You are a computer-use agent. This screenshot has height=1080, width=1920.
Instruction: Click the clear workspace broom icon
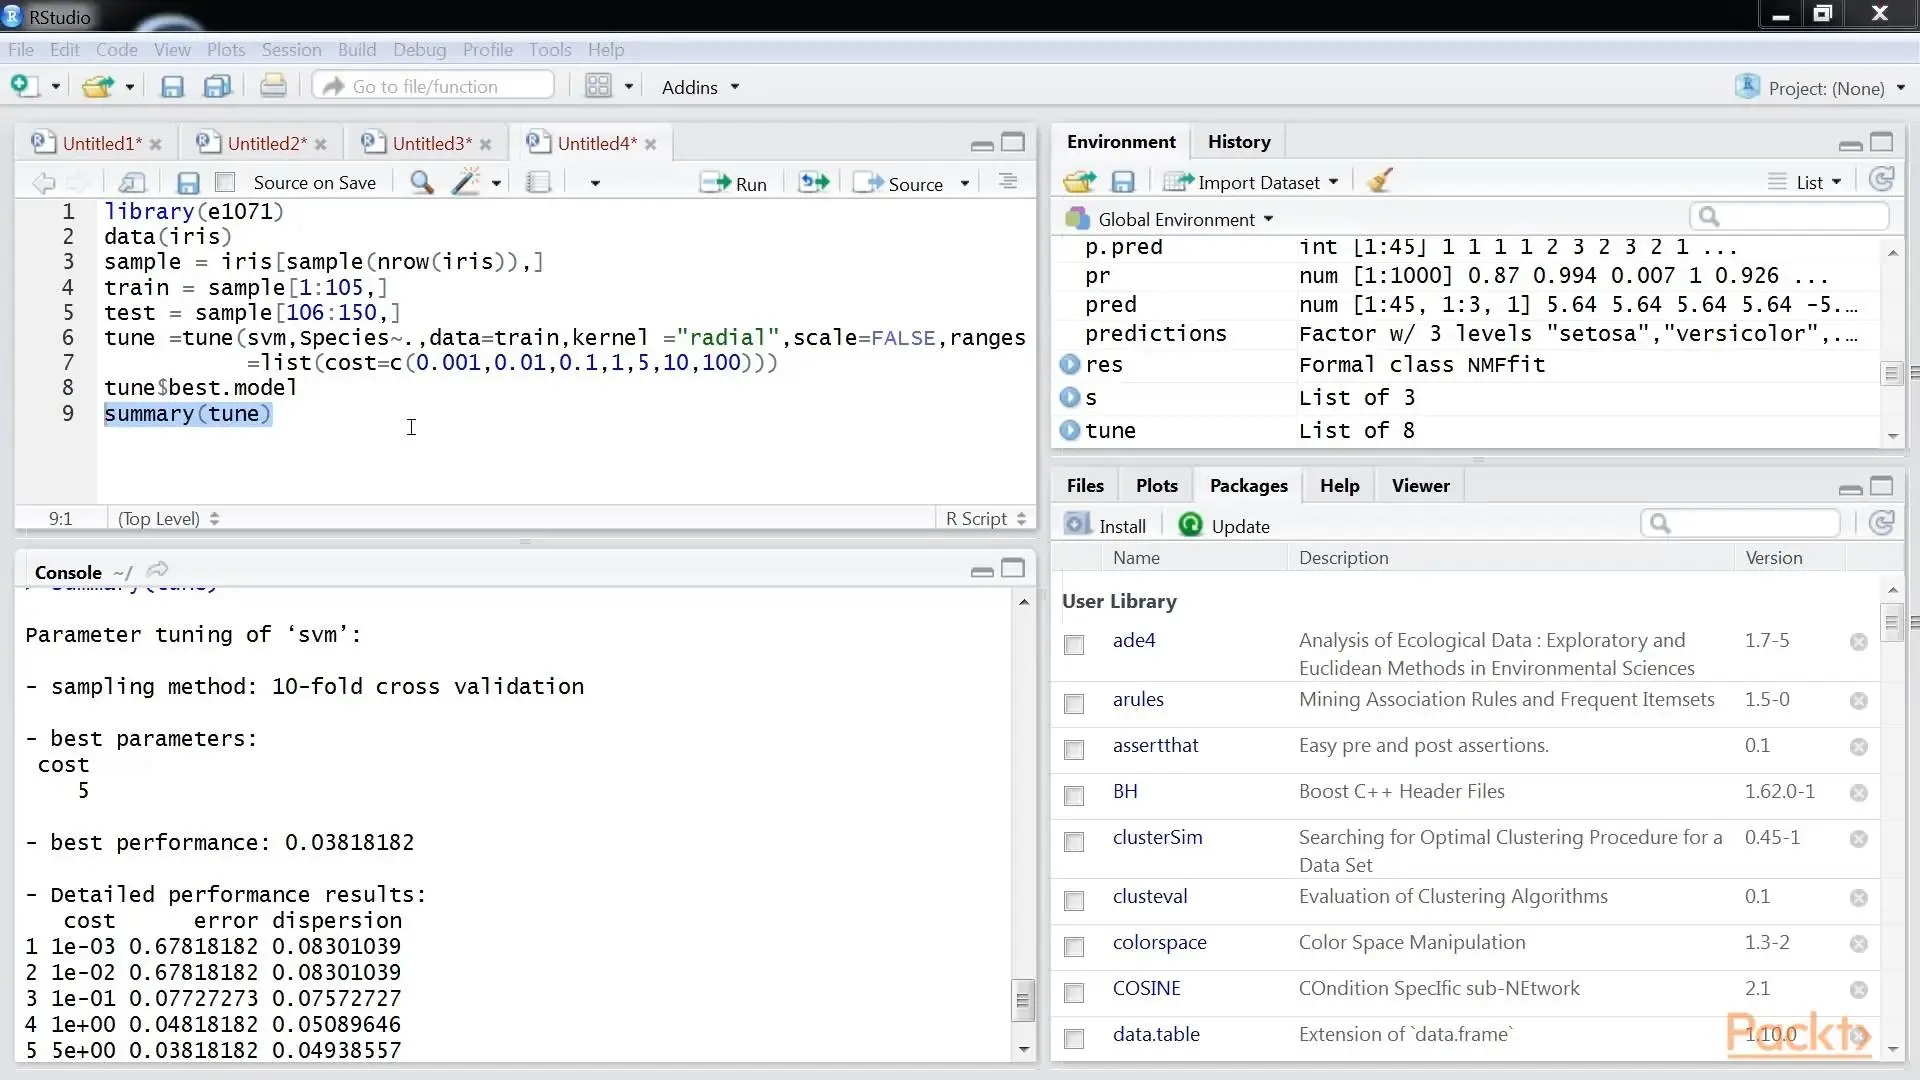(1380, 181)
